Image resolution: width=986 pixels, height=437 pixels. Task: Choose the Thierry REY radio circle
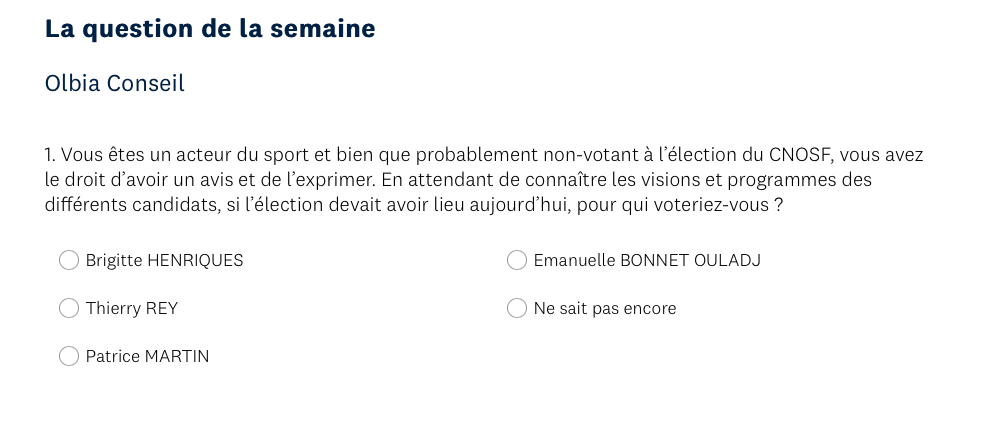click(x=69, y=308)
